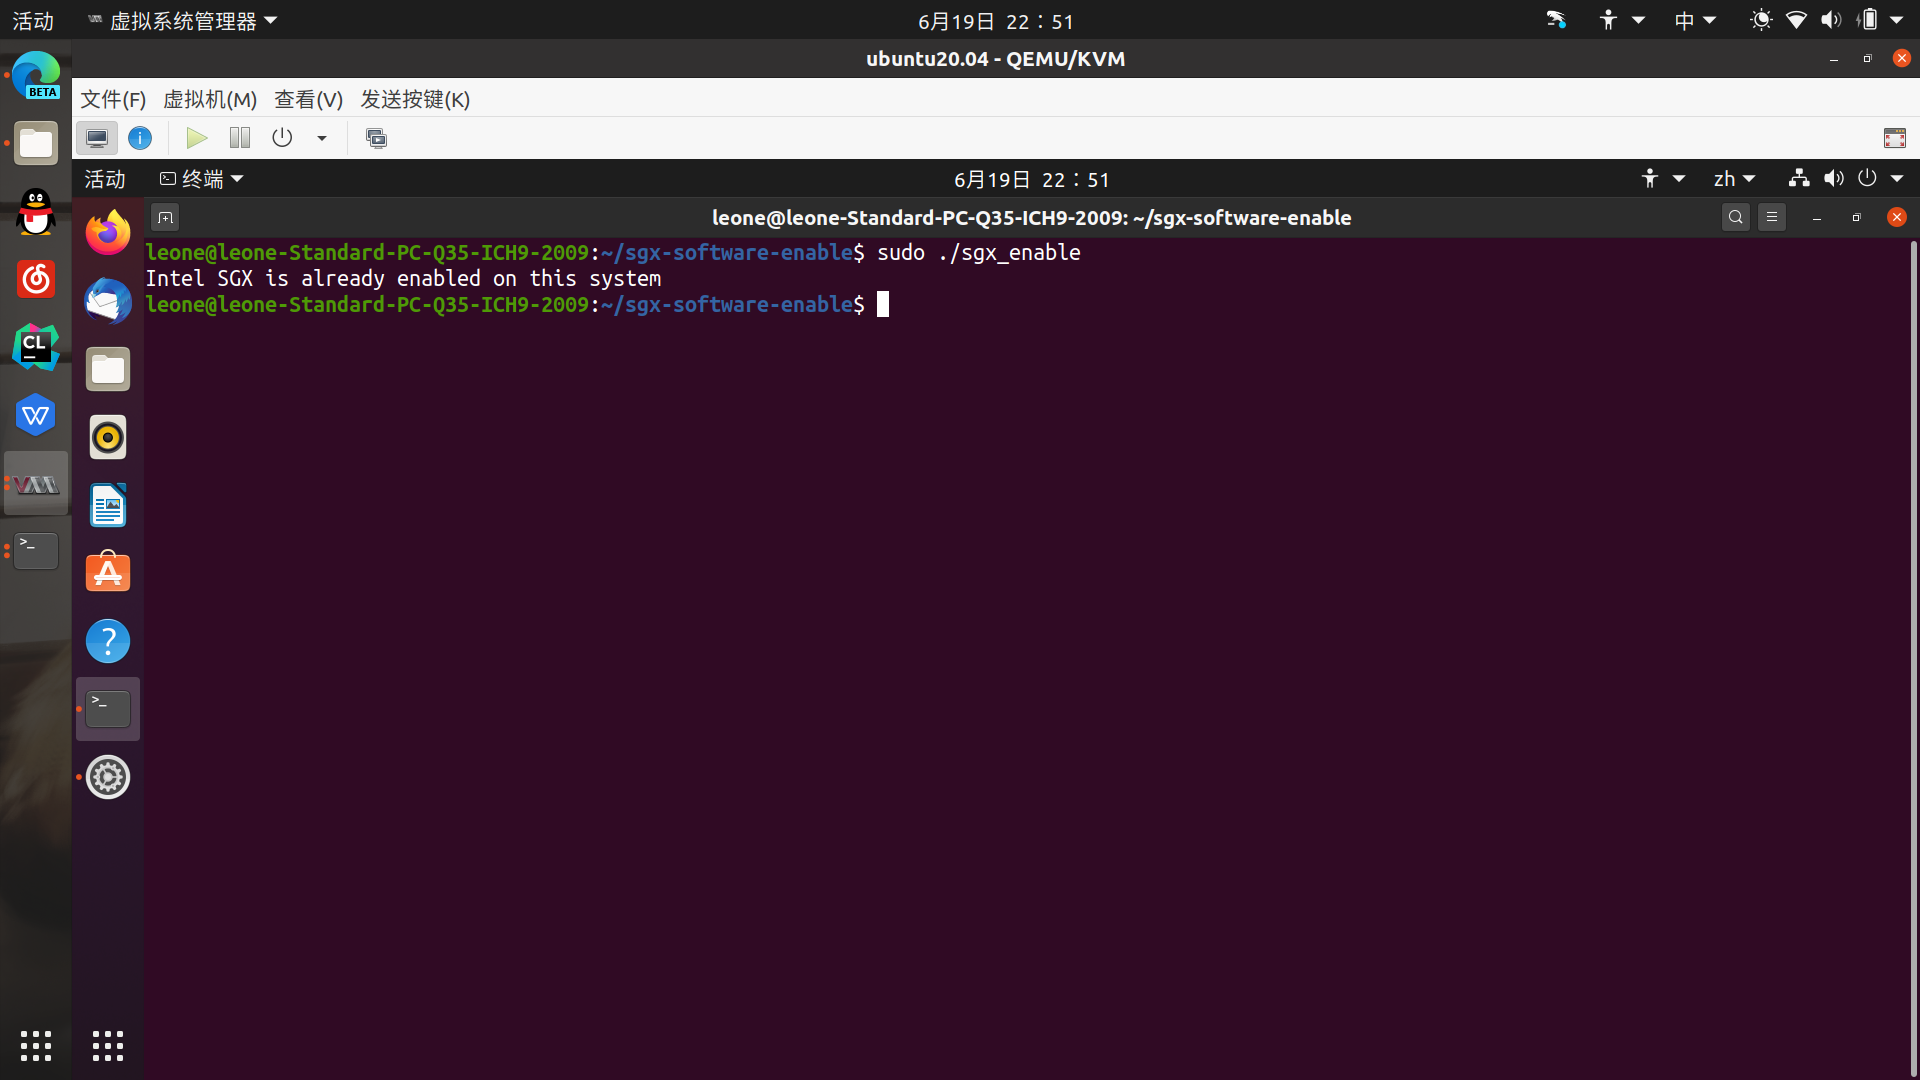Click 'Intel SGX is already enabled' output
The height and width of the screenshot is (1080, 1920).
[403, 278]
